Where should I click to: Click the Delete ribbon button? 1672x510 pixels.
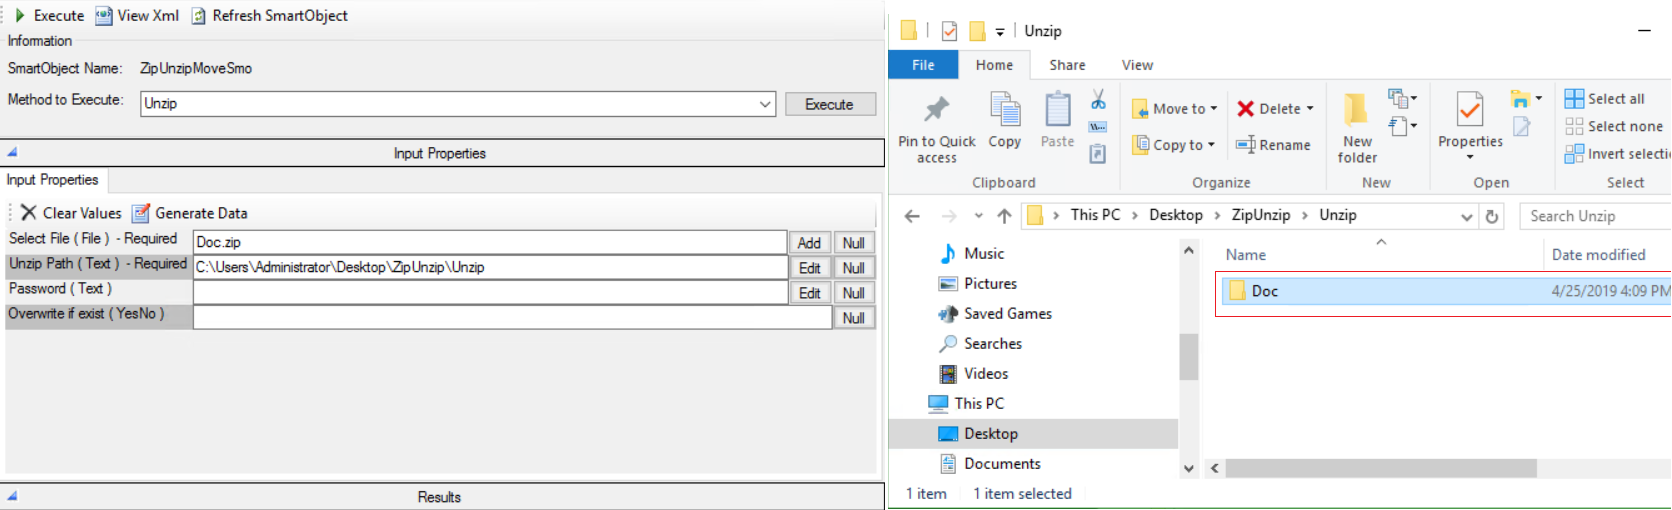click(1274, 109)
